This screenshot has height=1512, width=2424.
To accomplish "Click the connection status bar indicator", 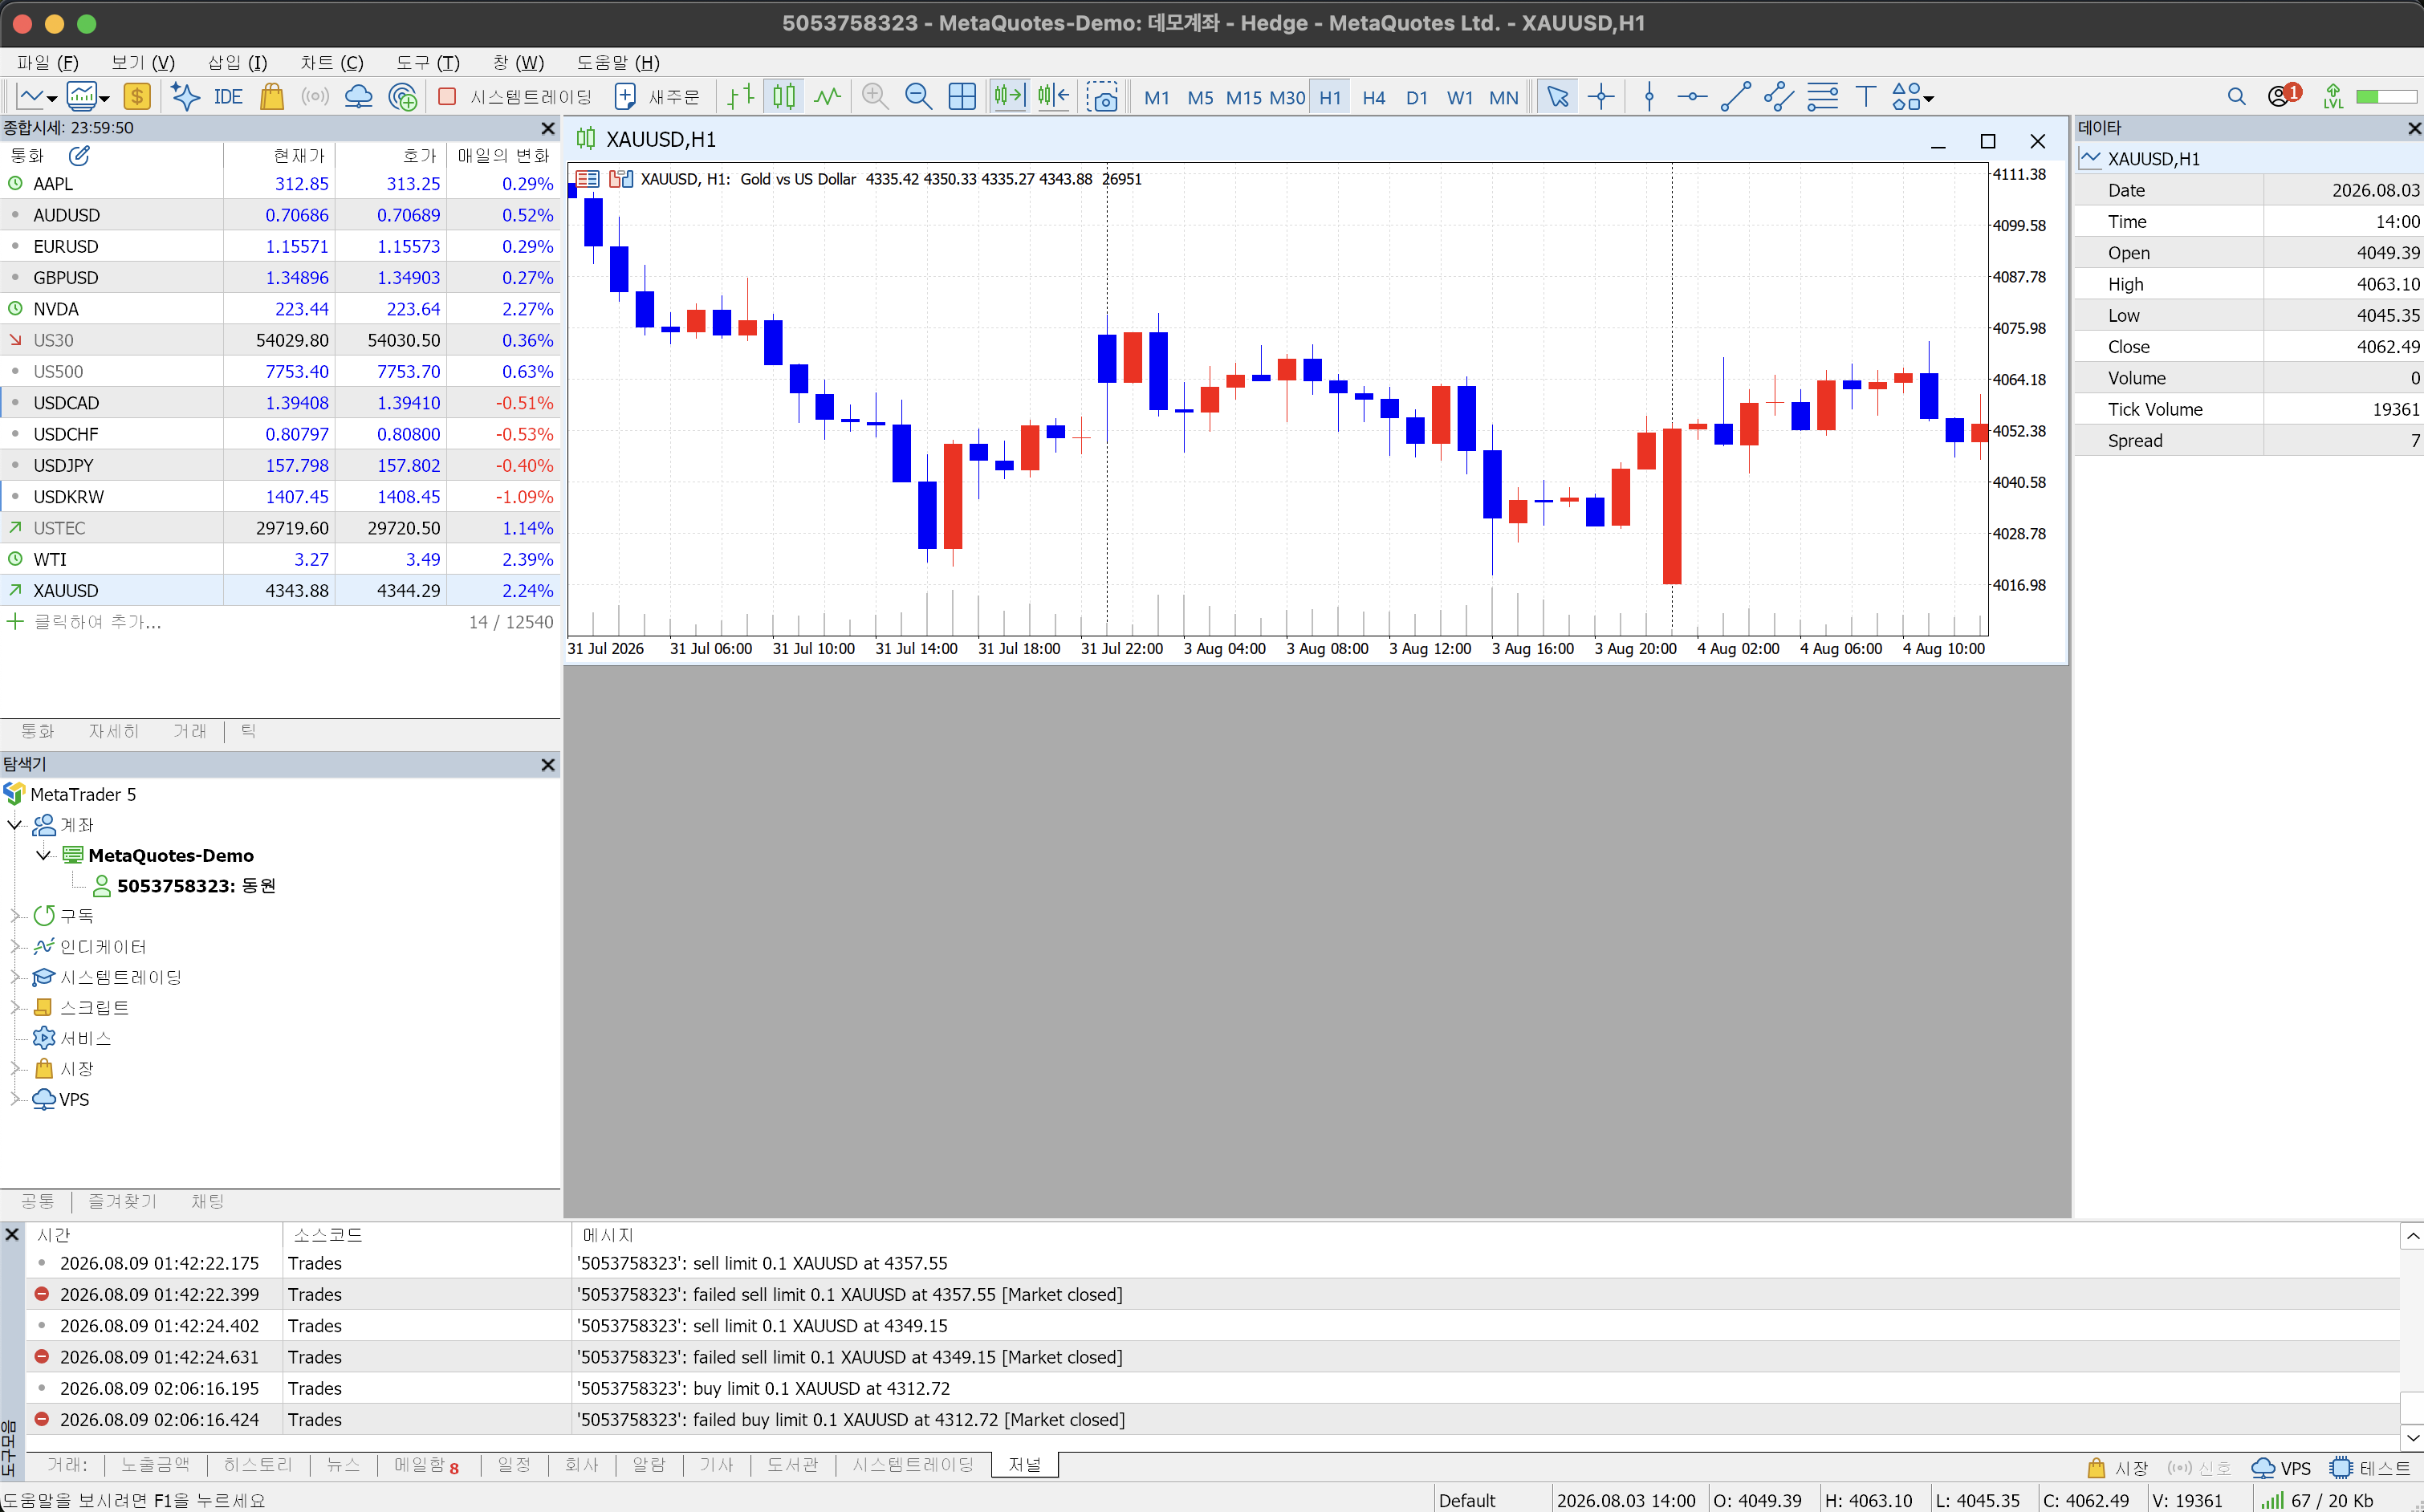I will (2317, 1500).
